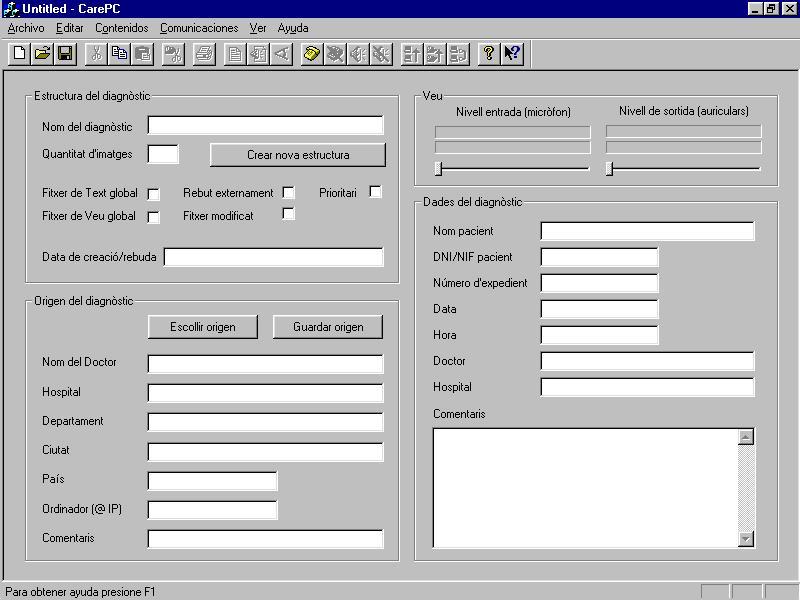Click the Nivell entrada microphone slider handle
800x600 pixels.
438,168
